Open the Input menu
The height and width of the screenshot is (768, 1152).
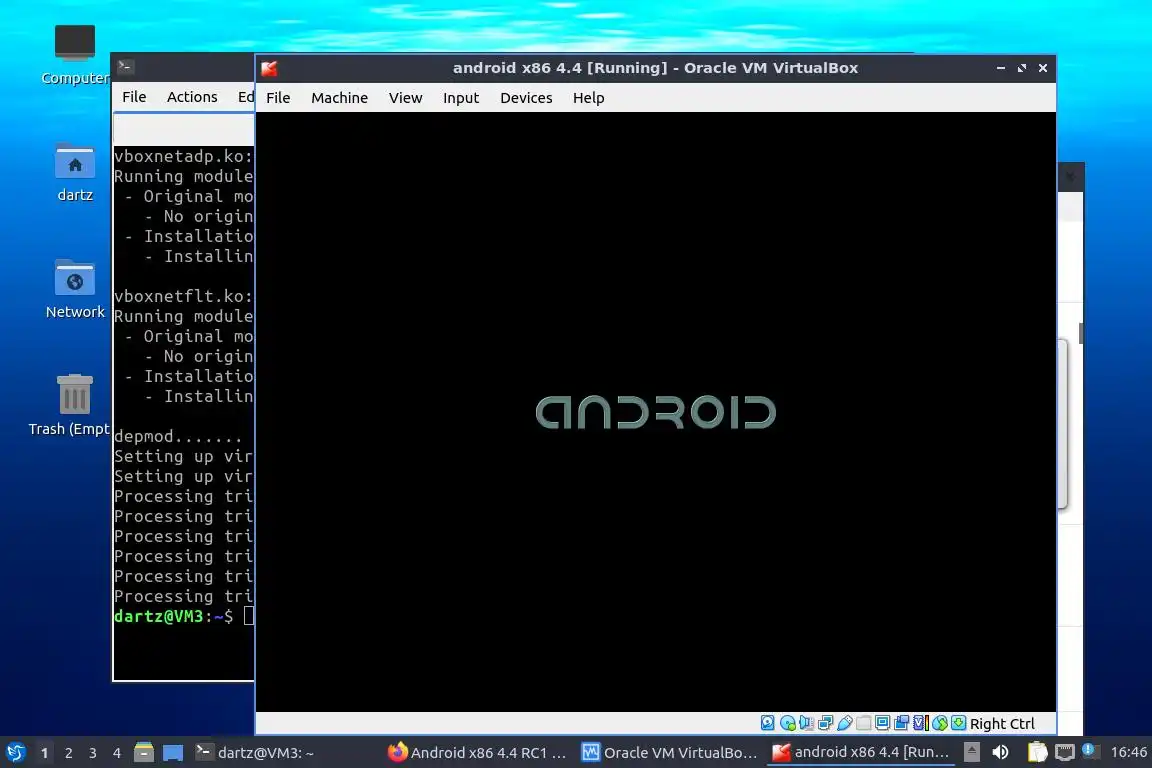click(x=461, y=98)
